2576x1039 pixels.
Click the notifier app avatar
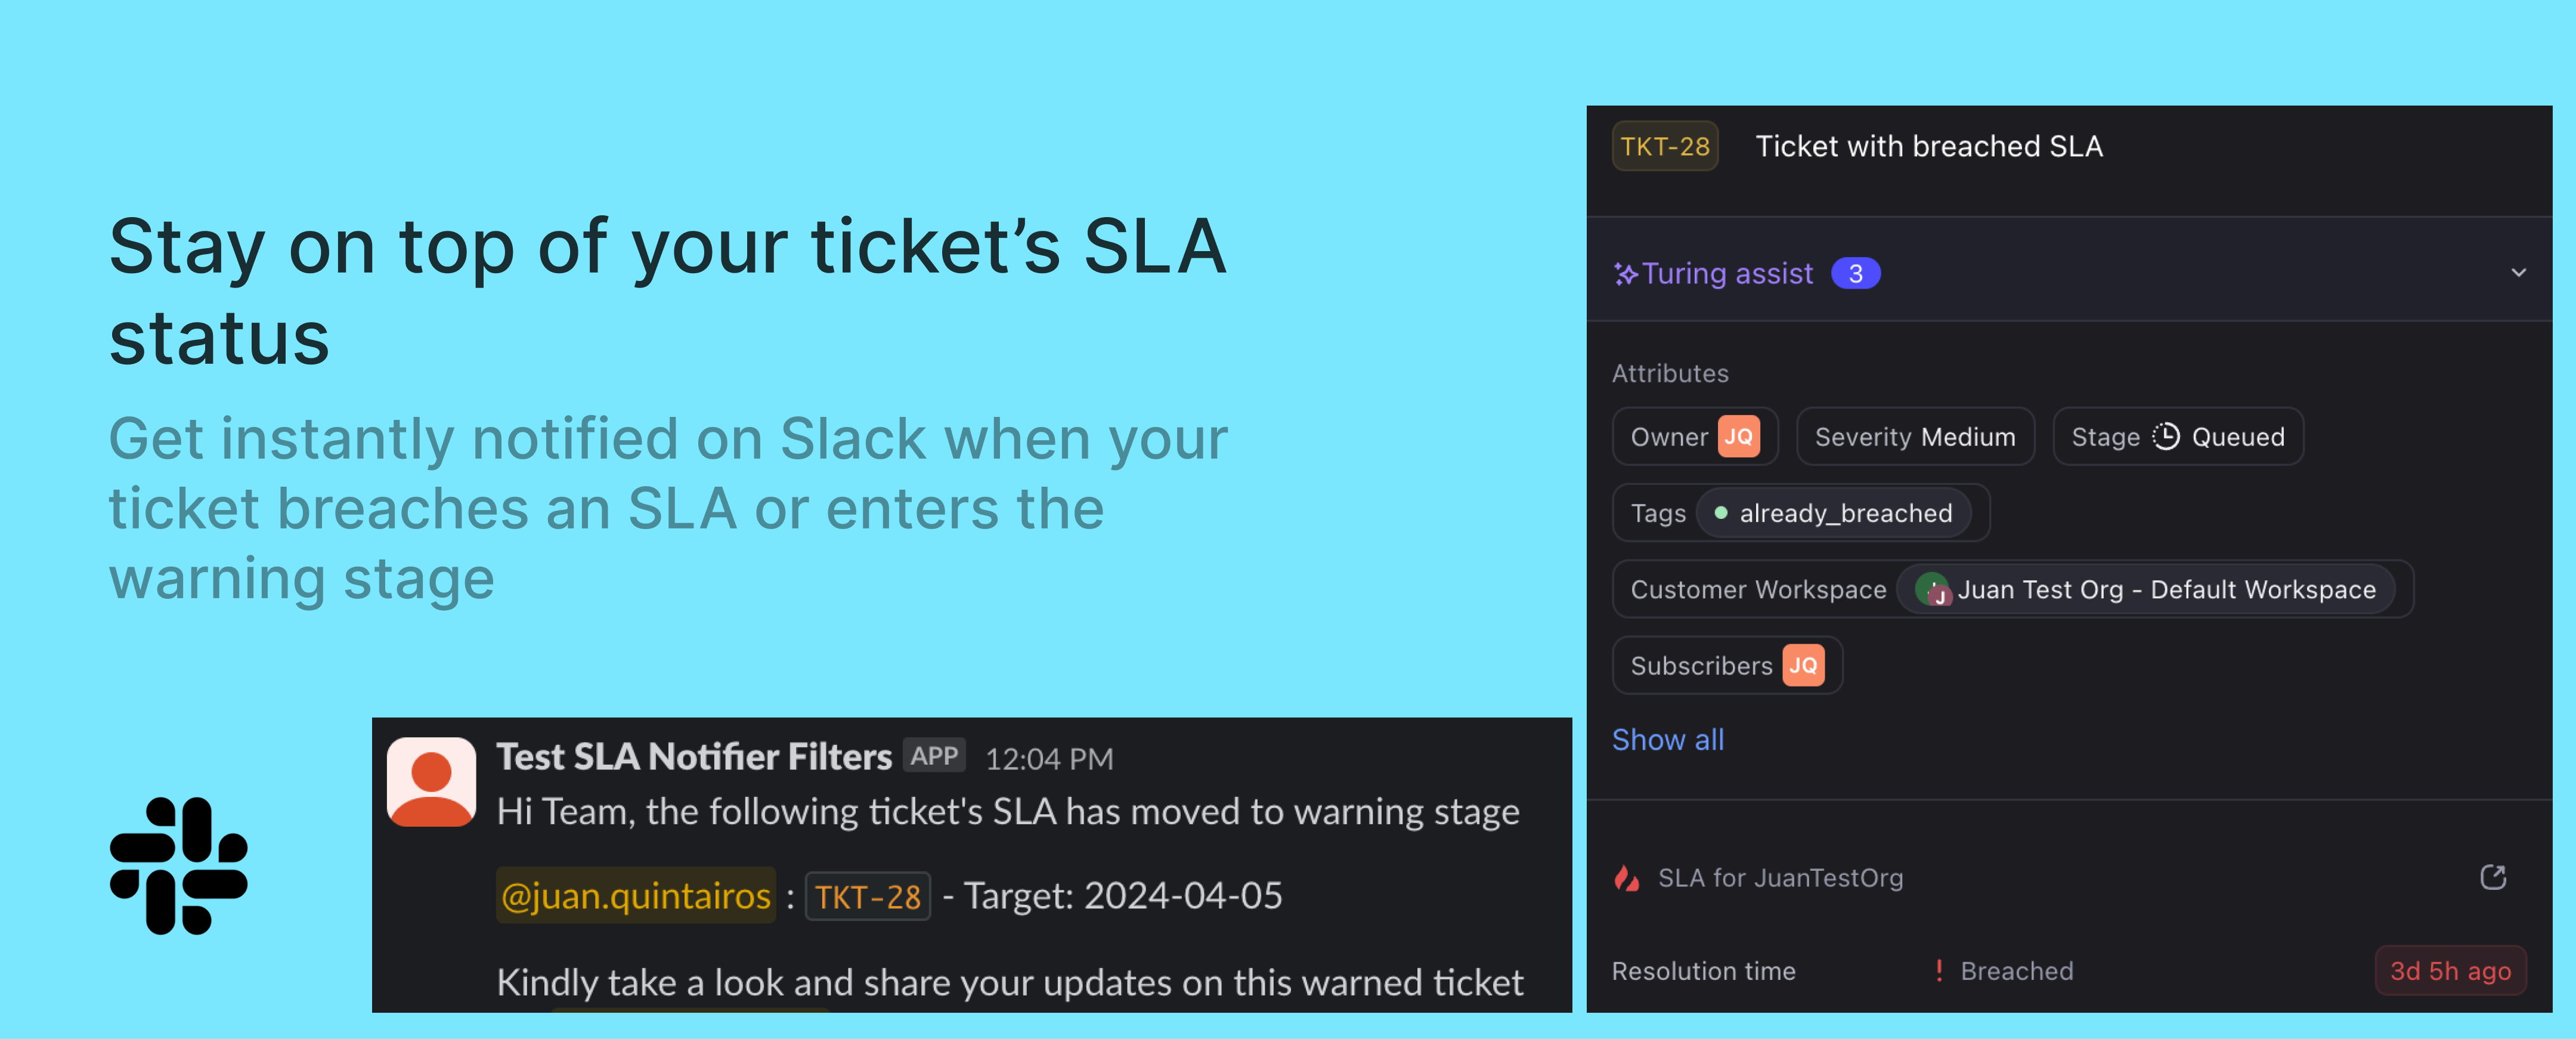tap(431, 781)
